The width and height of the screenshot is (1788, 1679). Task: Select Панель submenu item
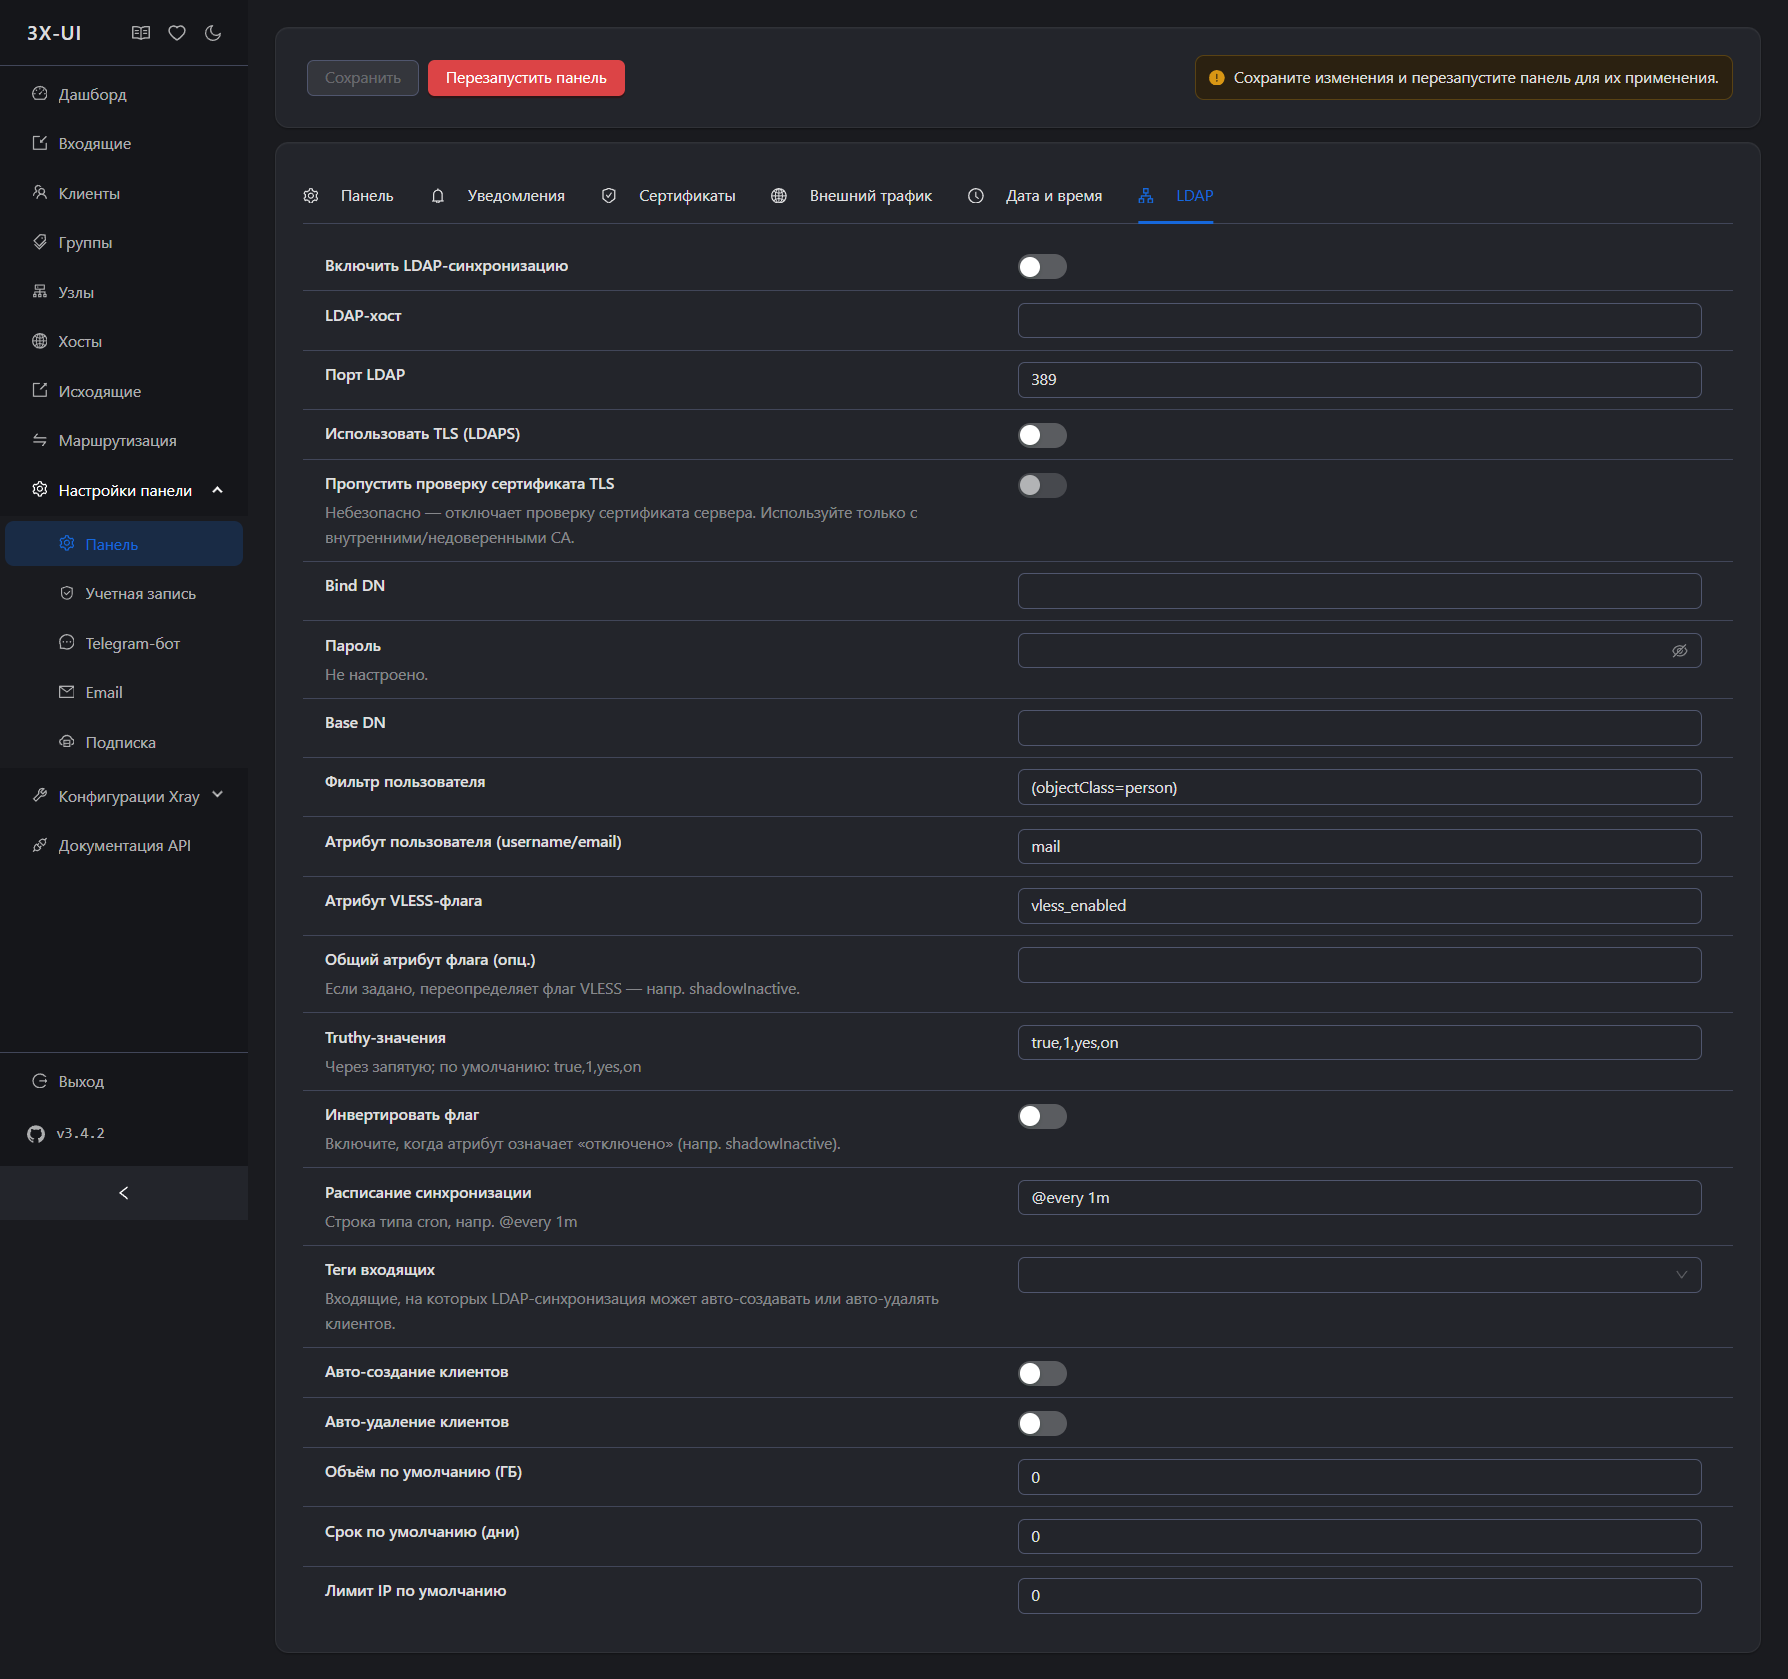(x=124, y=544)
